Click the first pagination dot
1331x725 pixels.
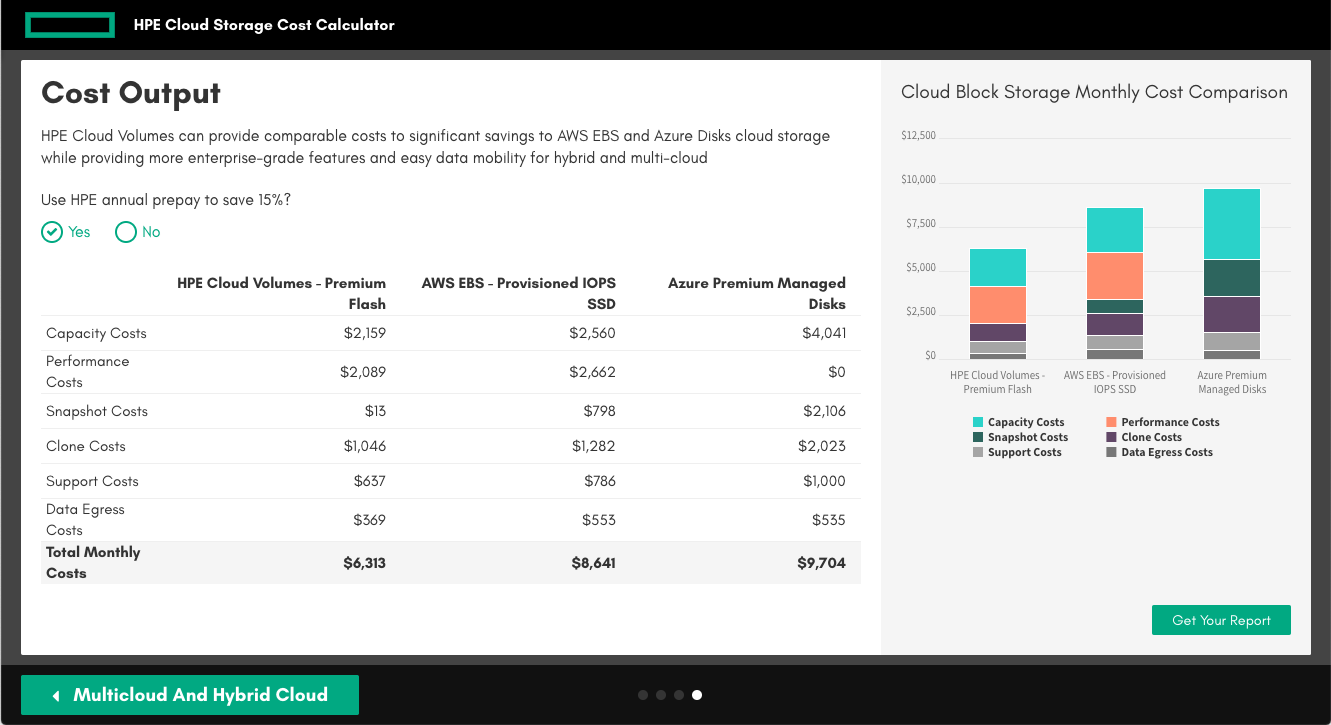click(x=643, y=695)
